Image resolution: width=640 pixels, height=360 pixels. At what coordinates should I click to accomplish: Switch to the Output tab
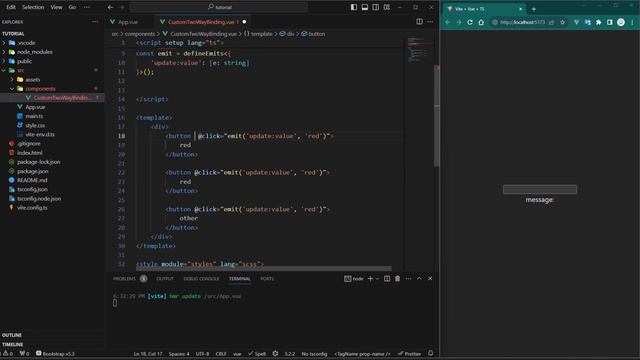[x=165, y=278]
